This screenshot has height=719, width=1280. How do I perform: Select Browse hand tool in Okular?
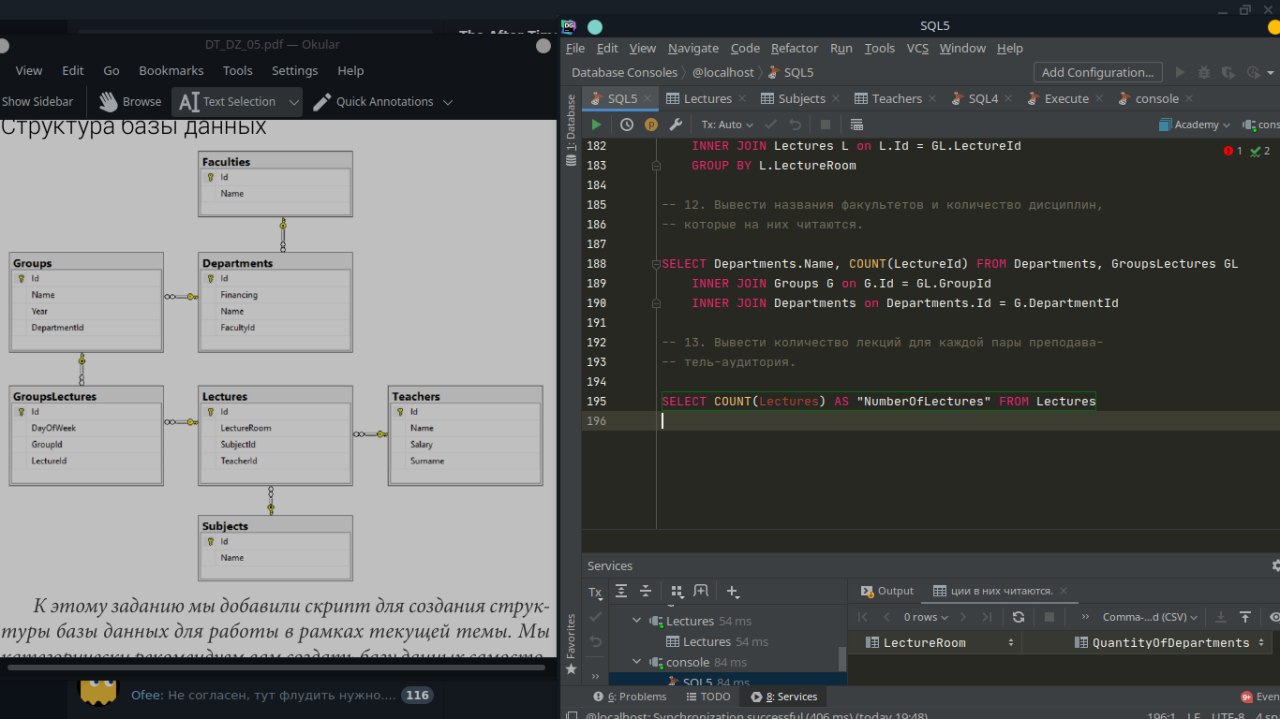pos(129,101)
